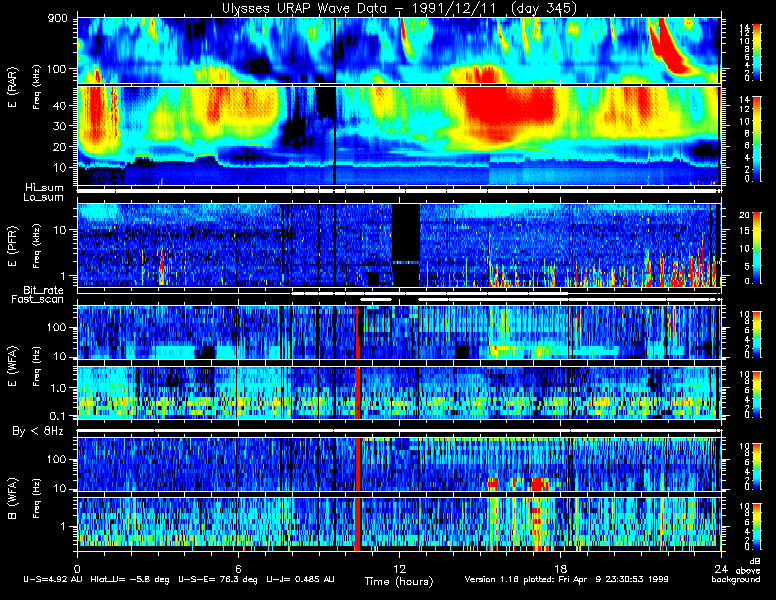Click the '0.1' Hz tick label

click(x=57, y=416)
